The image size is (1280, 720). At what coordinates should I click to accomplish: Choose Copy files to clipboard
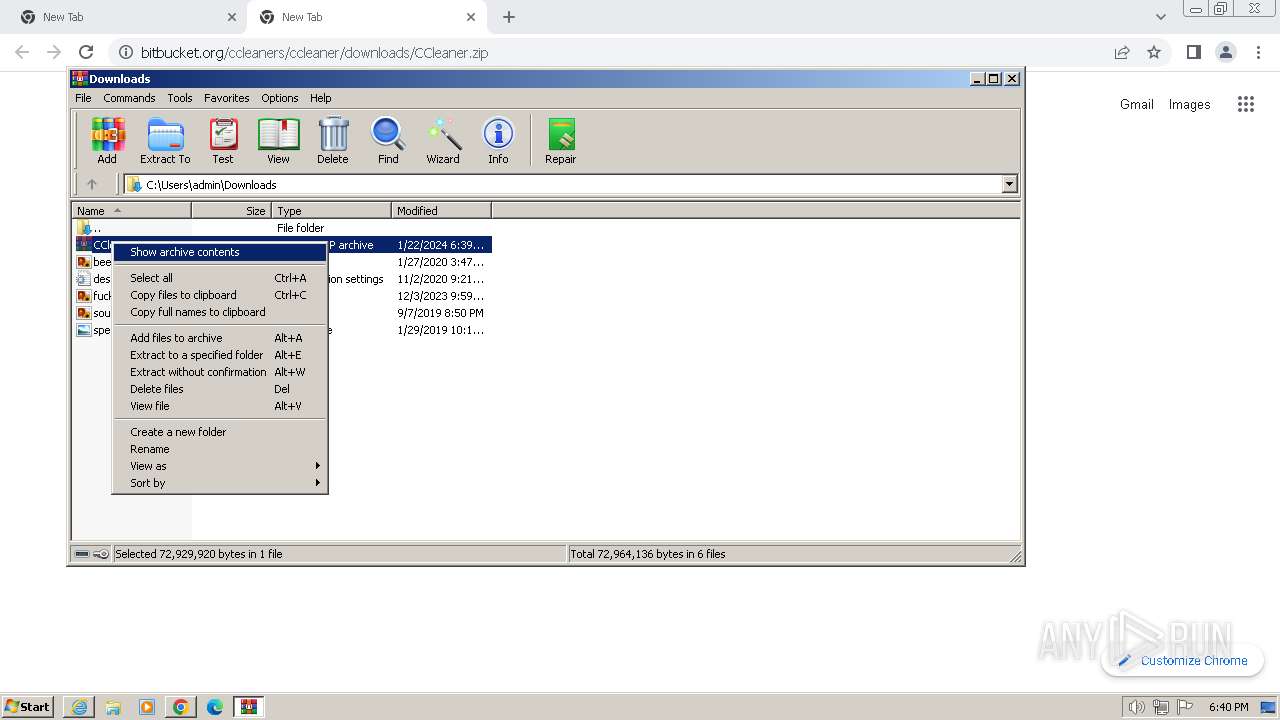220,295
